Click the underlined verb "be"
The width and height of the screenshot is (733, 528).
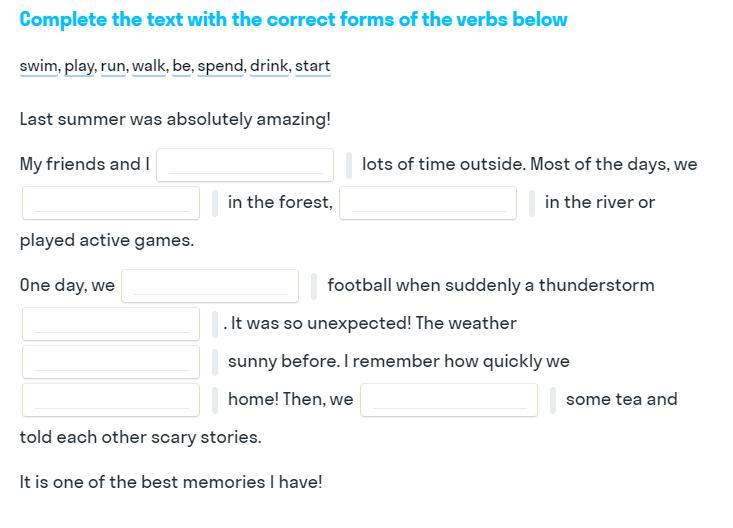tap(181, 66)
